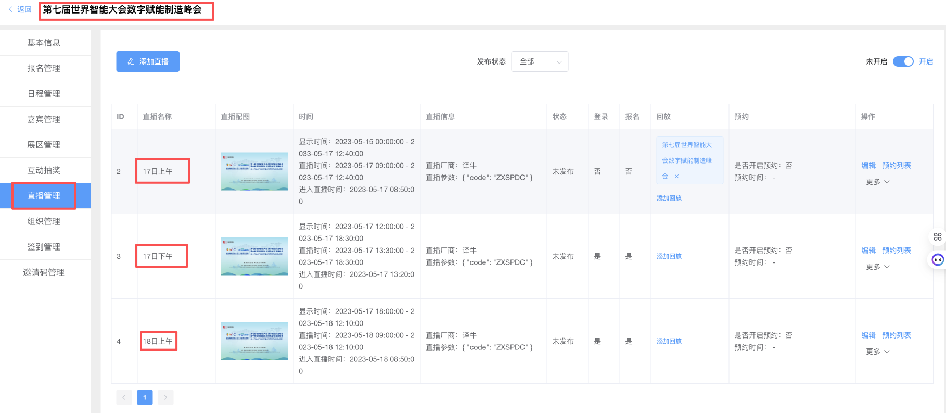The image size is (947, 413).
Task: Expand 更多 for the ID 2 row
Action: [875, 182]
